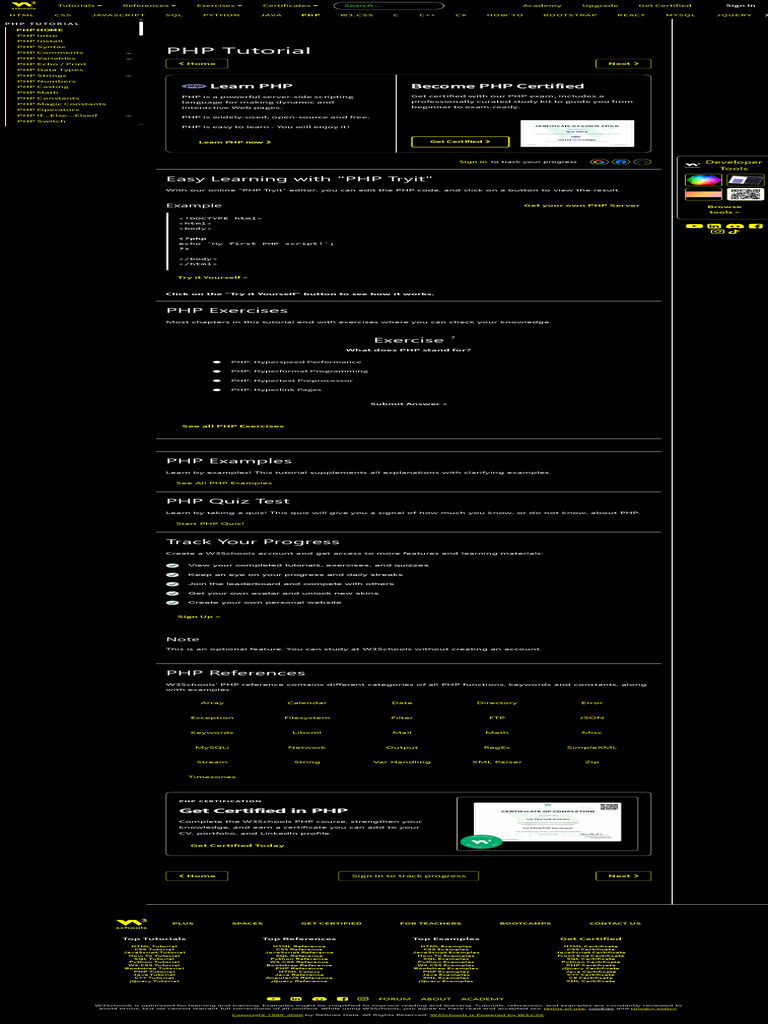Open the mockup tool thumbnail in Developer Tools
This screenshot has height=1024, width=768.
point(745,180)
